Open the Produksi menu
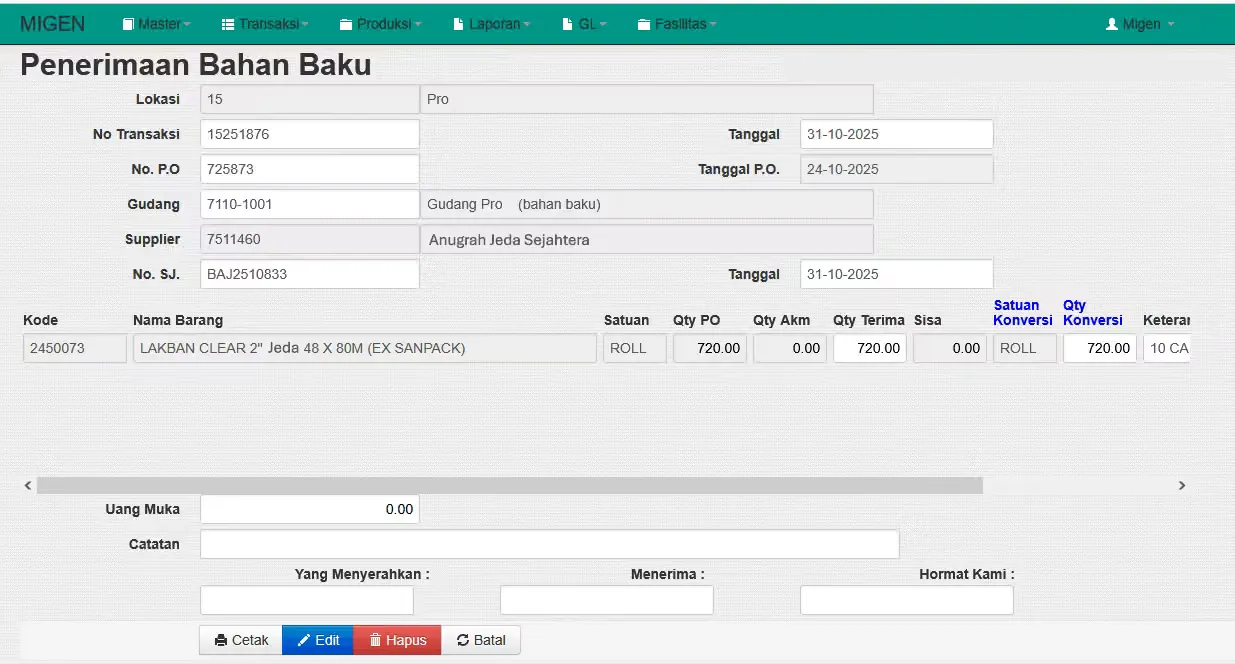This screenshot has width=1235, height=664. point(380,24)
